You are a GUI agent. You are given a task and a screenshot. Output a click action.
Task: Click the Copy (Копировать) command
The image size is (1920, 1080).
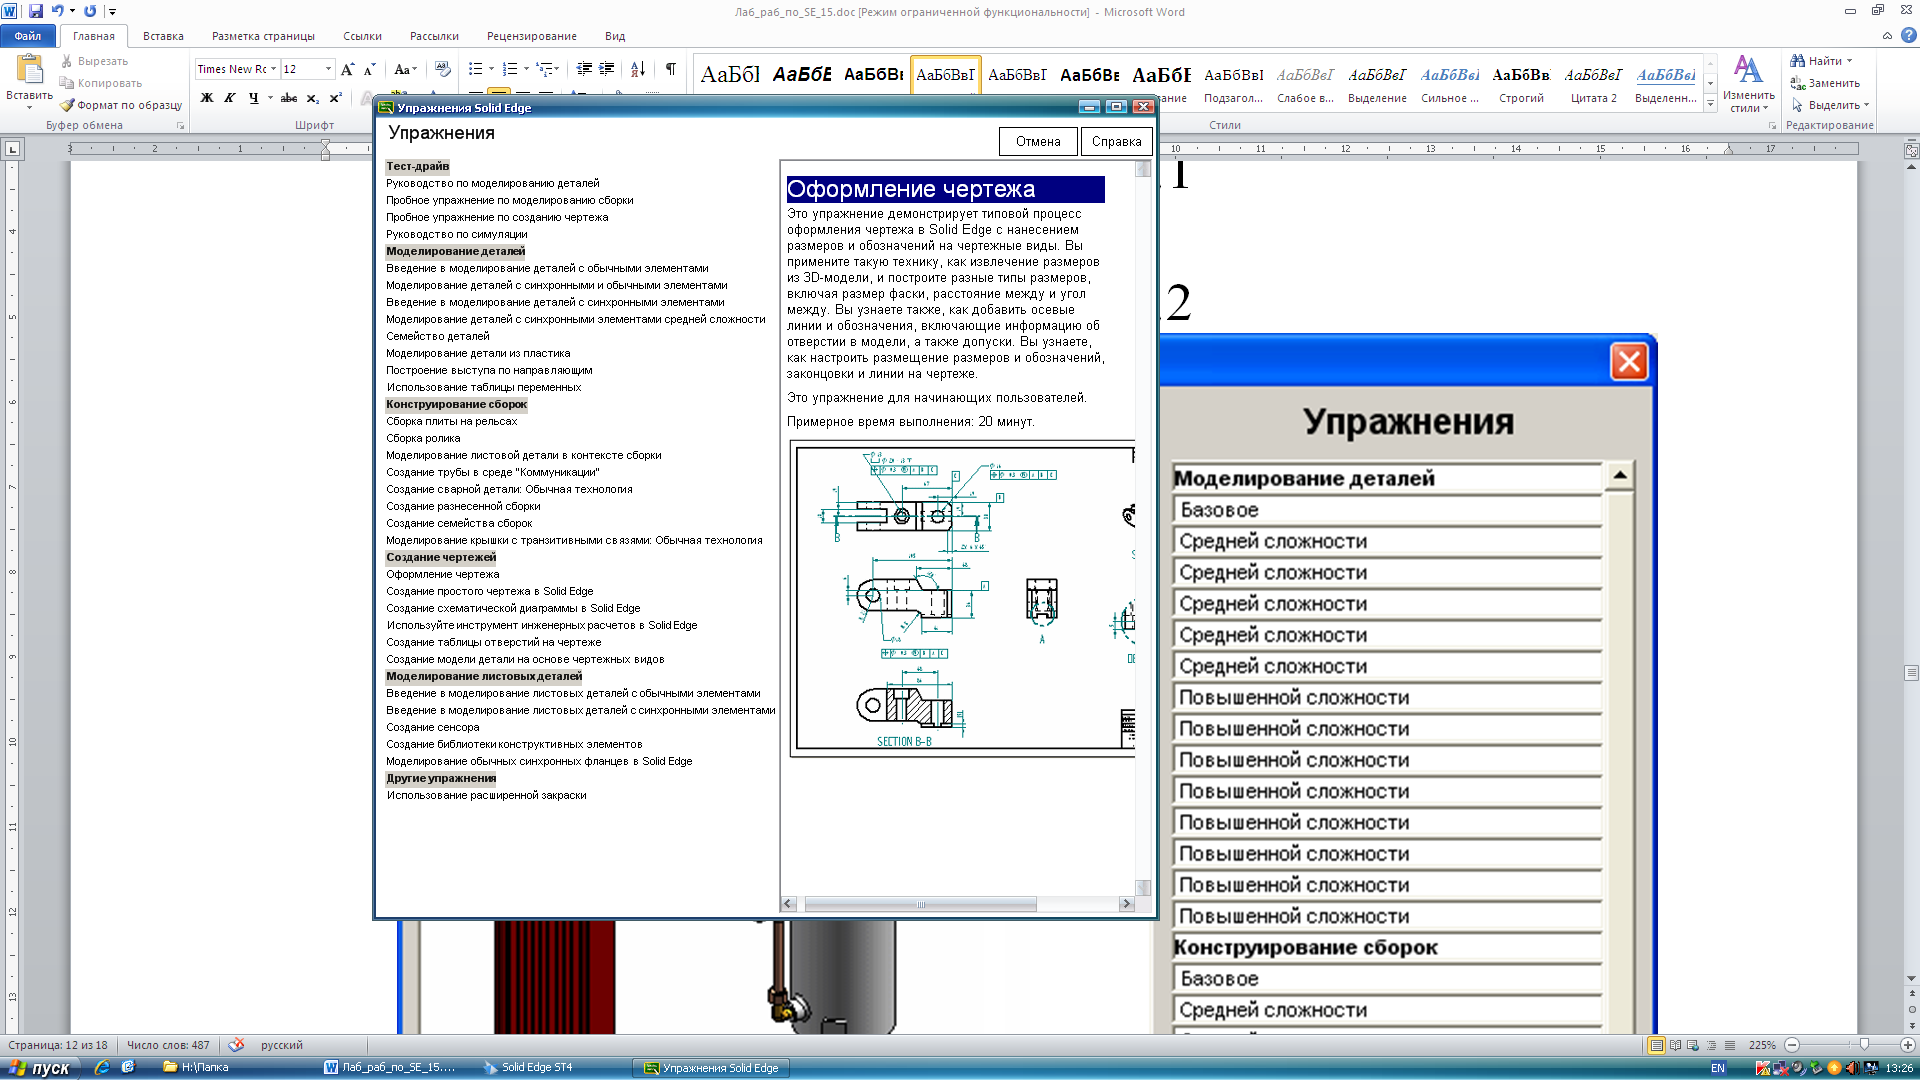pos(101,83)
